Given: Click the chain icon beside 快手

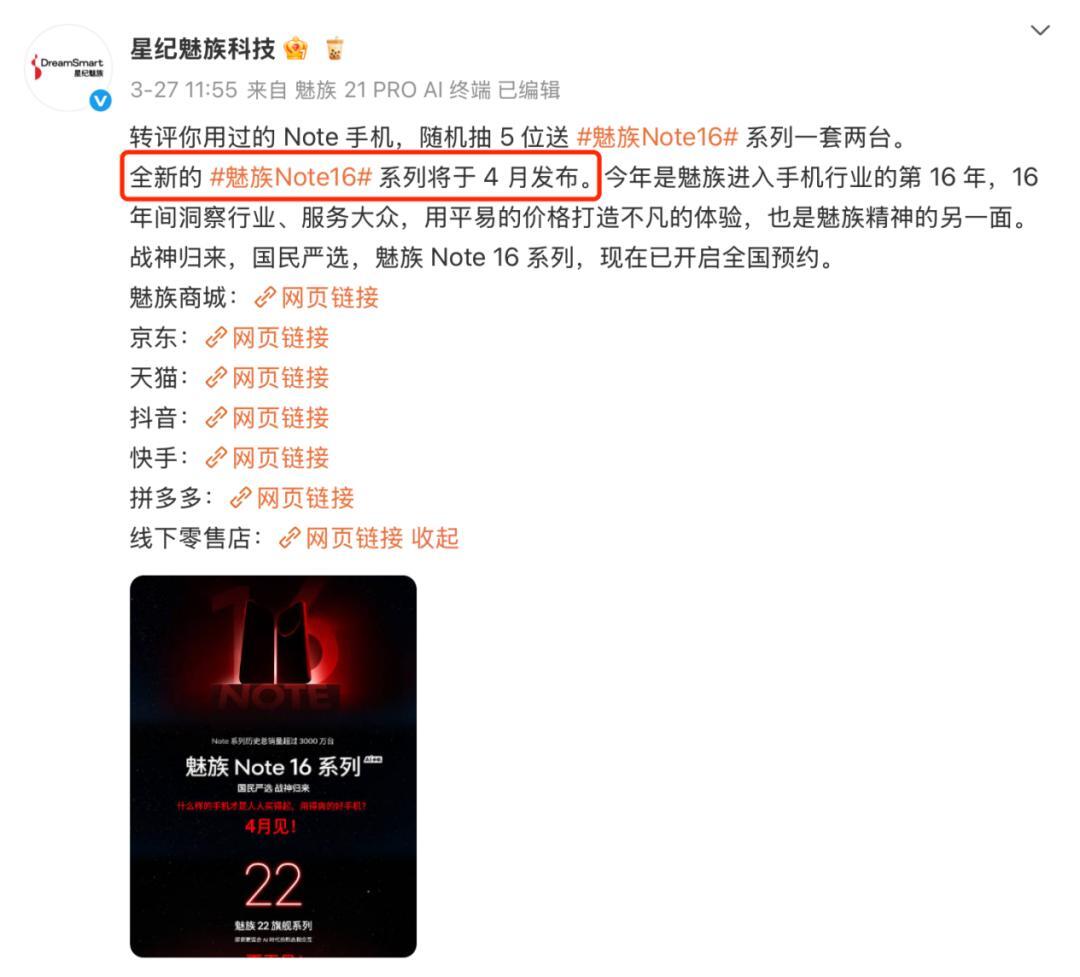Looking at the screenshot, I should [x=216, y=457].
